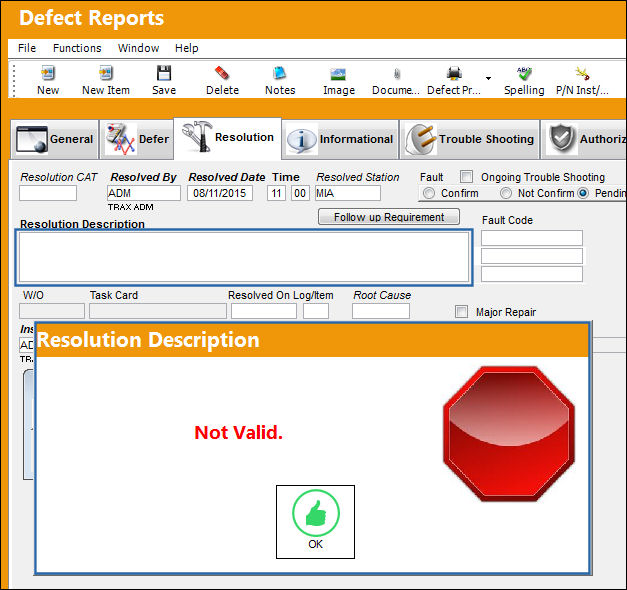Click the Resolved By field

tap(144, 193)
